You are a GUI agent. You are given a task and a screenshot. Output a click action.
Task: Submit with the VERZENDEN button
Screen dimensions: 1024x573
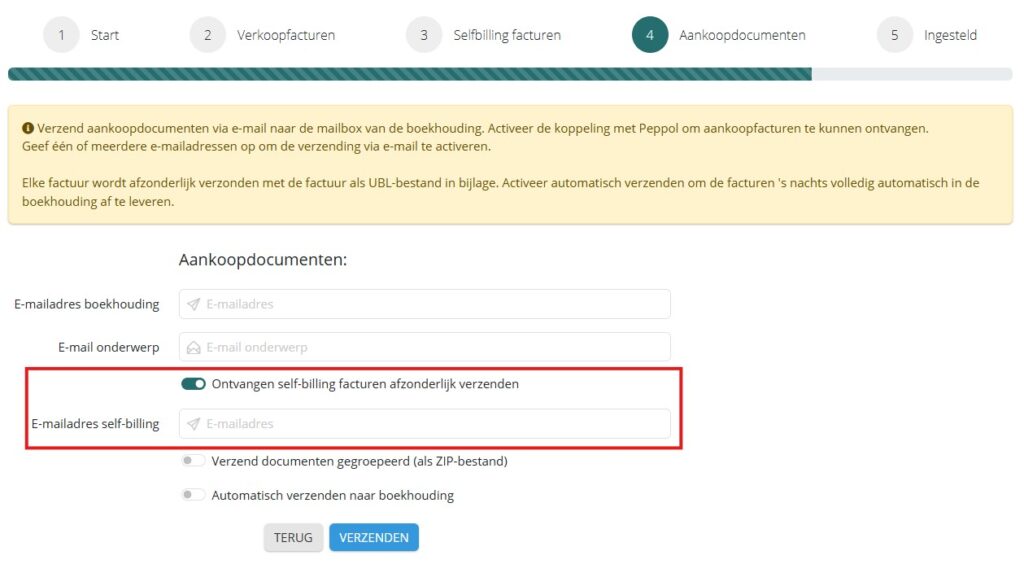tap(374, 538)
